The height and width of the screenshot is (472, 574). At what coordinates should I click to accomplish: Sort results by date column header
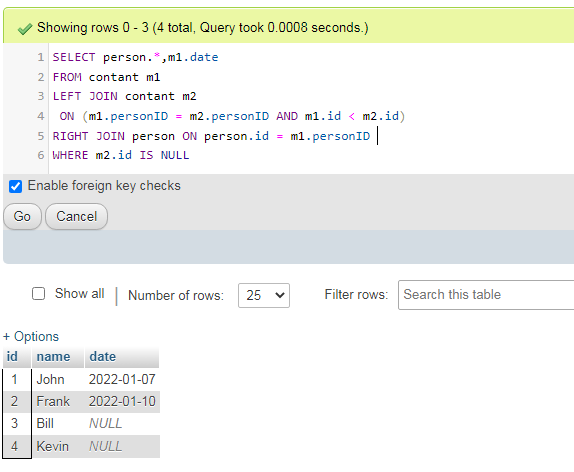coord(102,356)
